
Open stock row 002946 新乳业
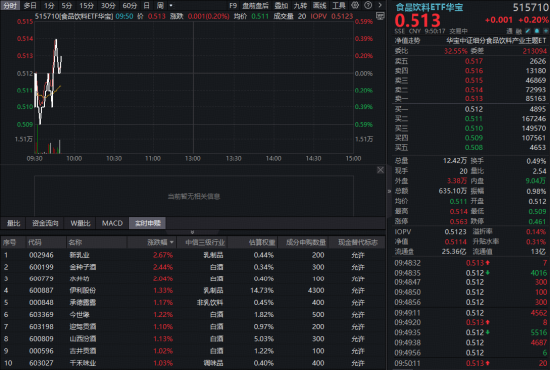[193, 255]
